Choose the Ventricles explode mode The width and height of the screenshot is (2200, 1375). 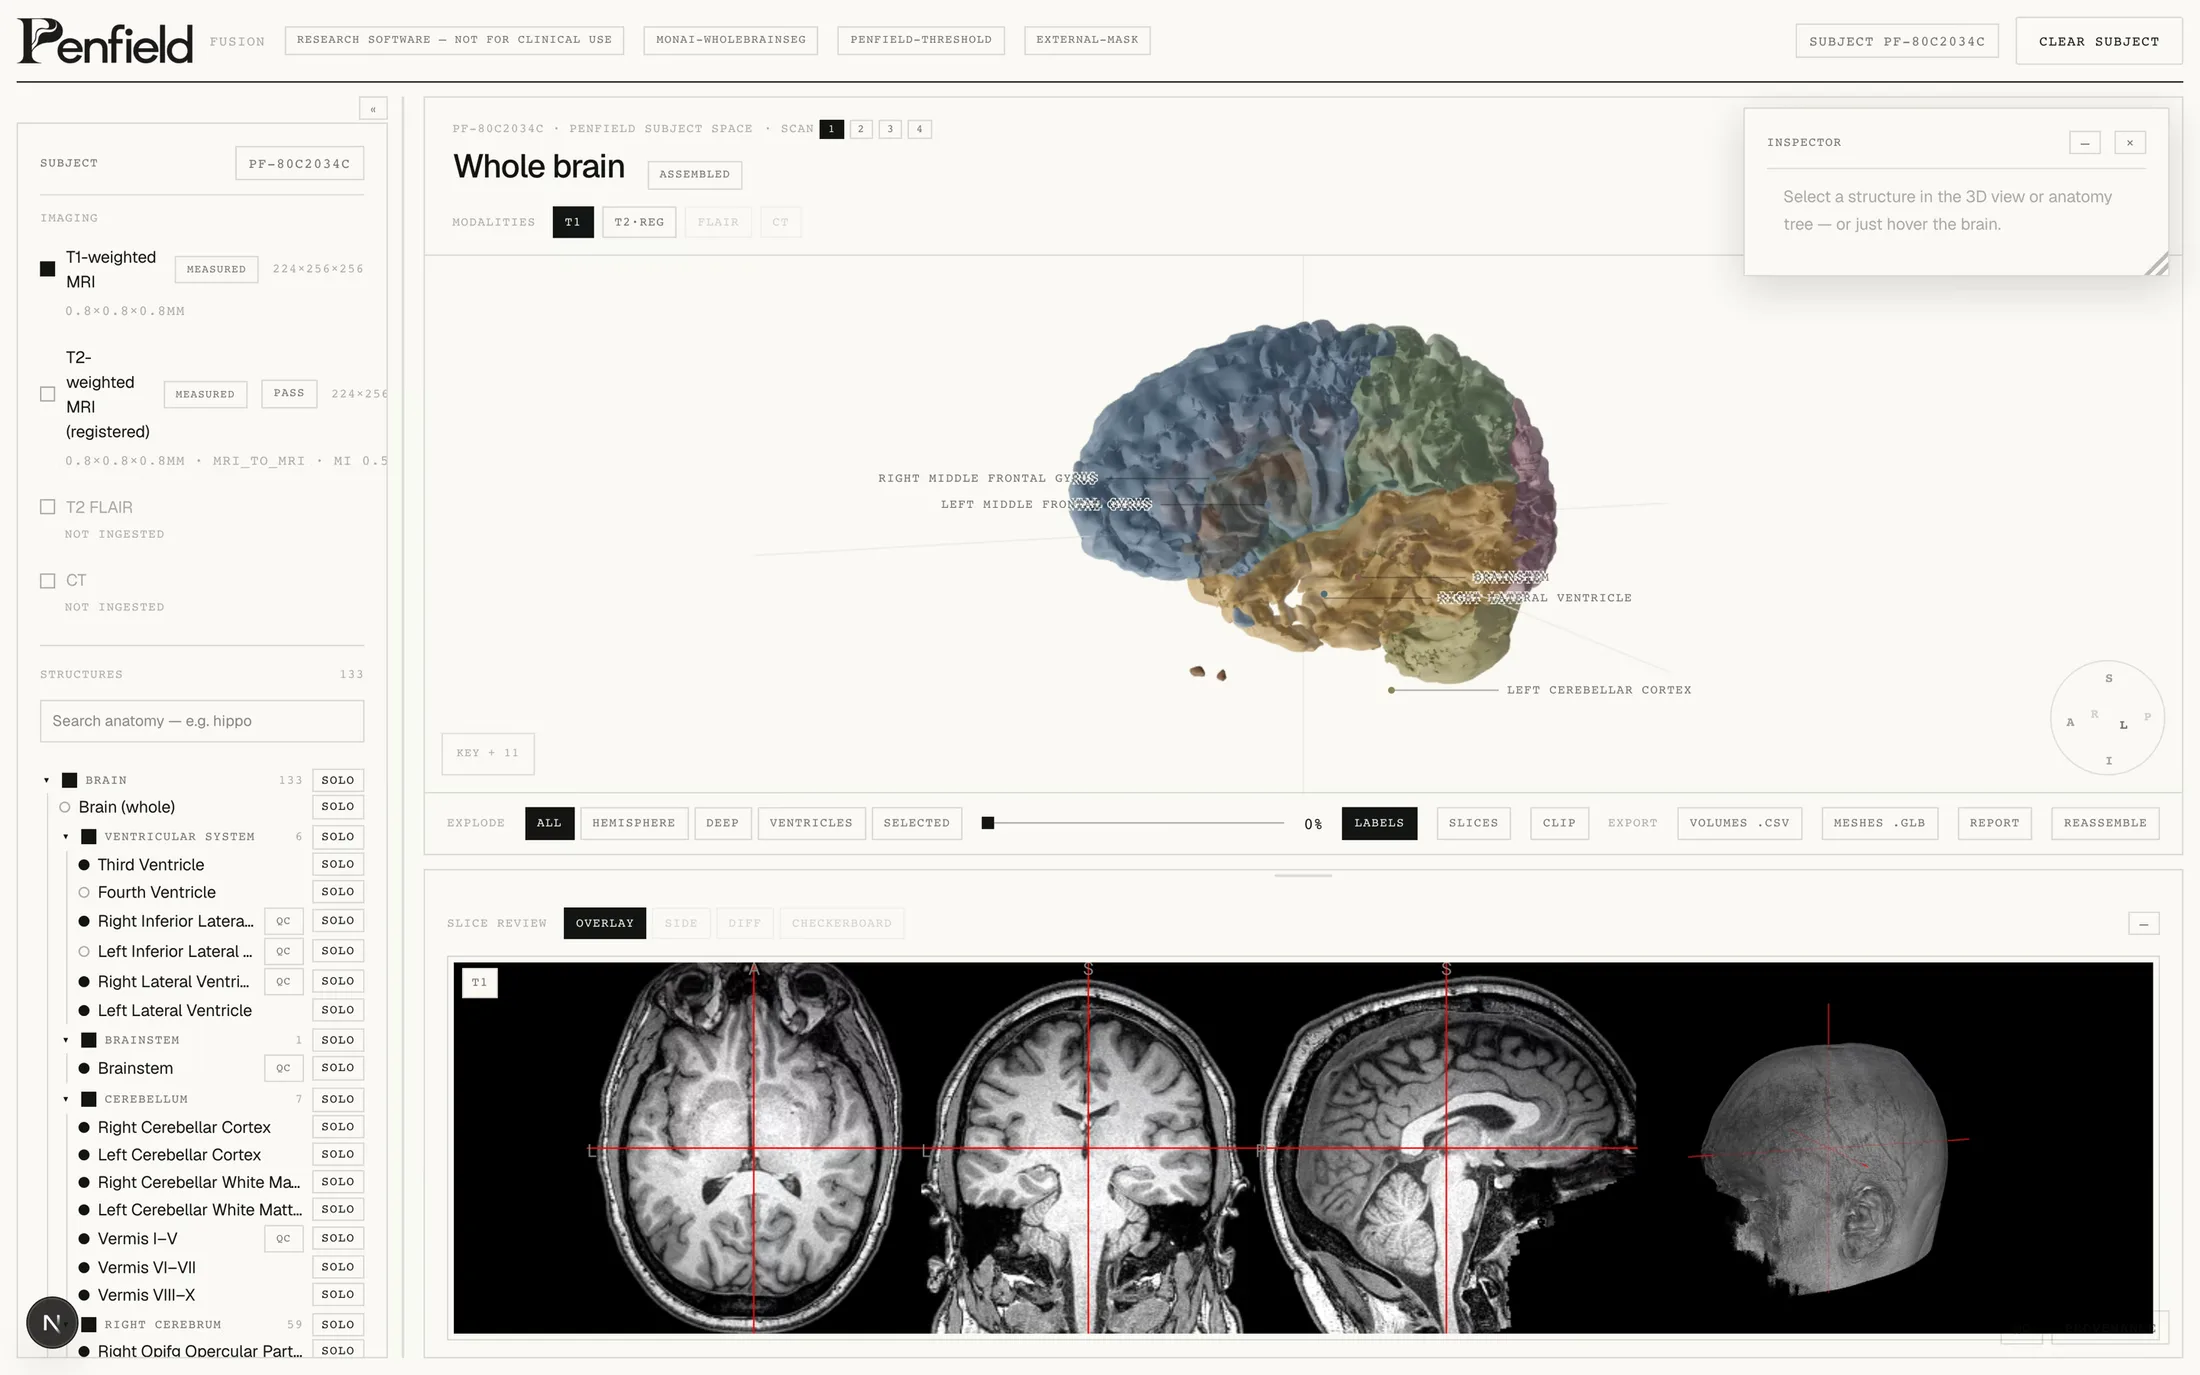[x=811, y=823]
